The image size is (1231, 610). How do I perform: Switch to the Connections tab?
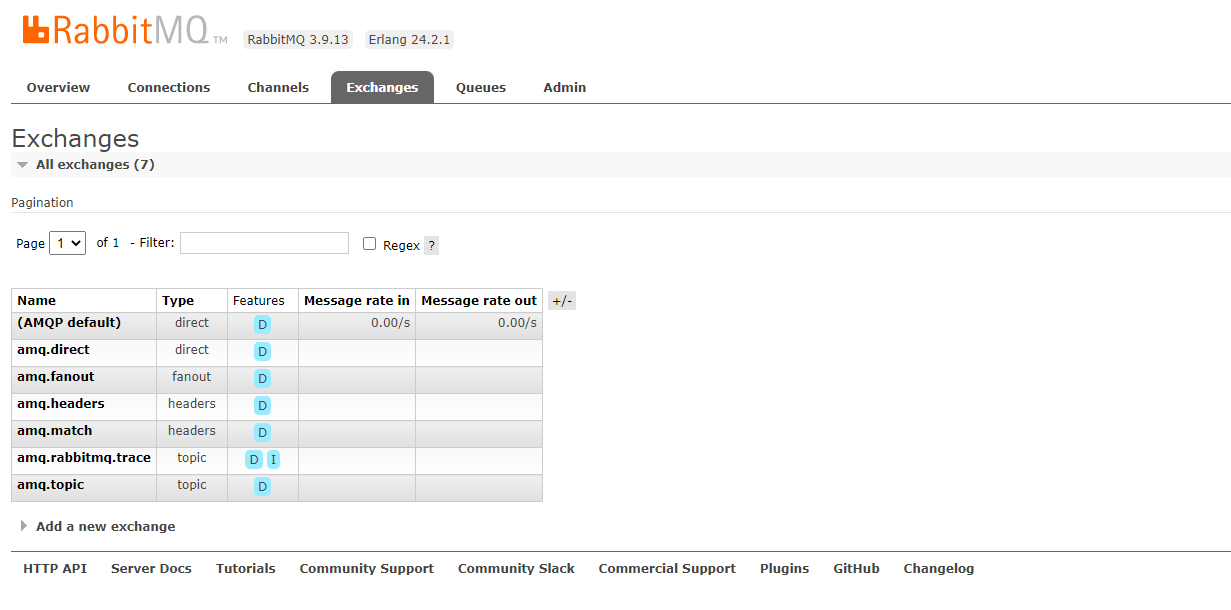click(x=169, y=87)
